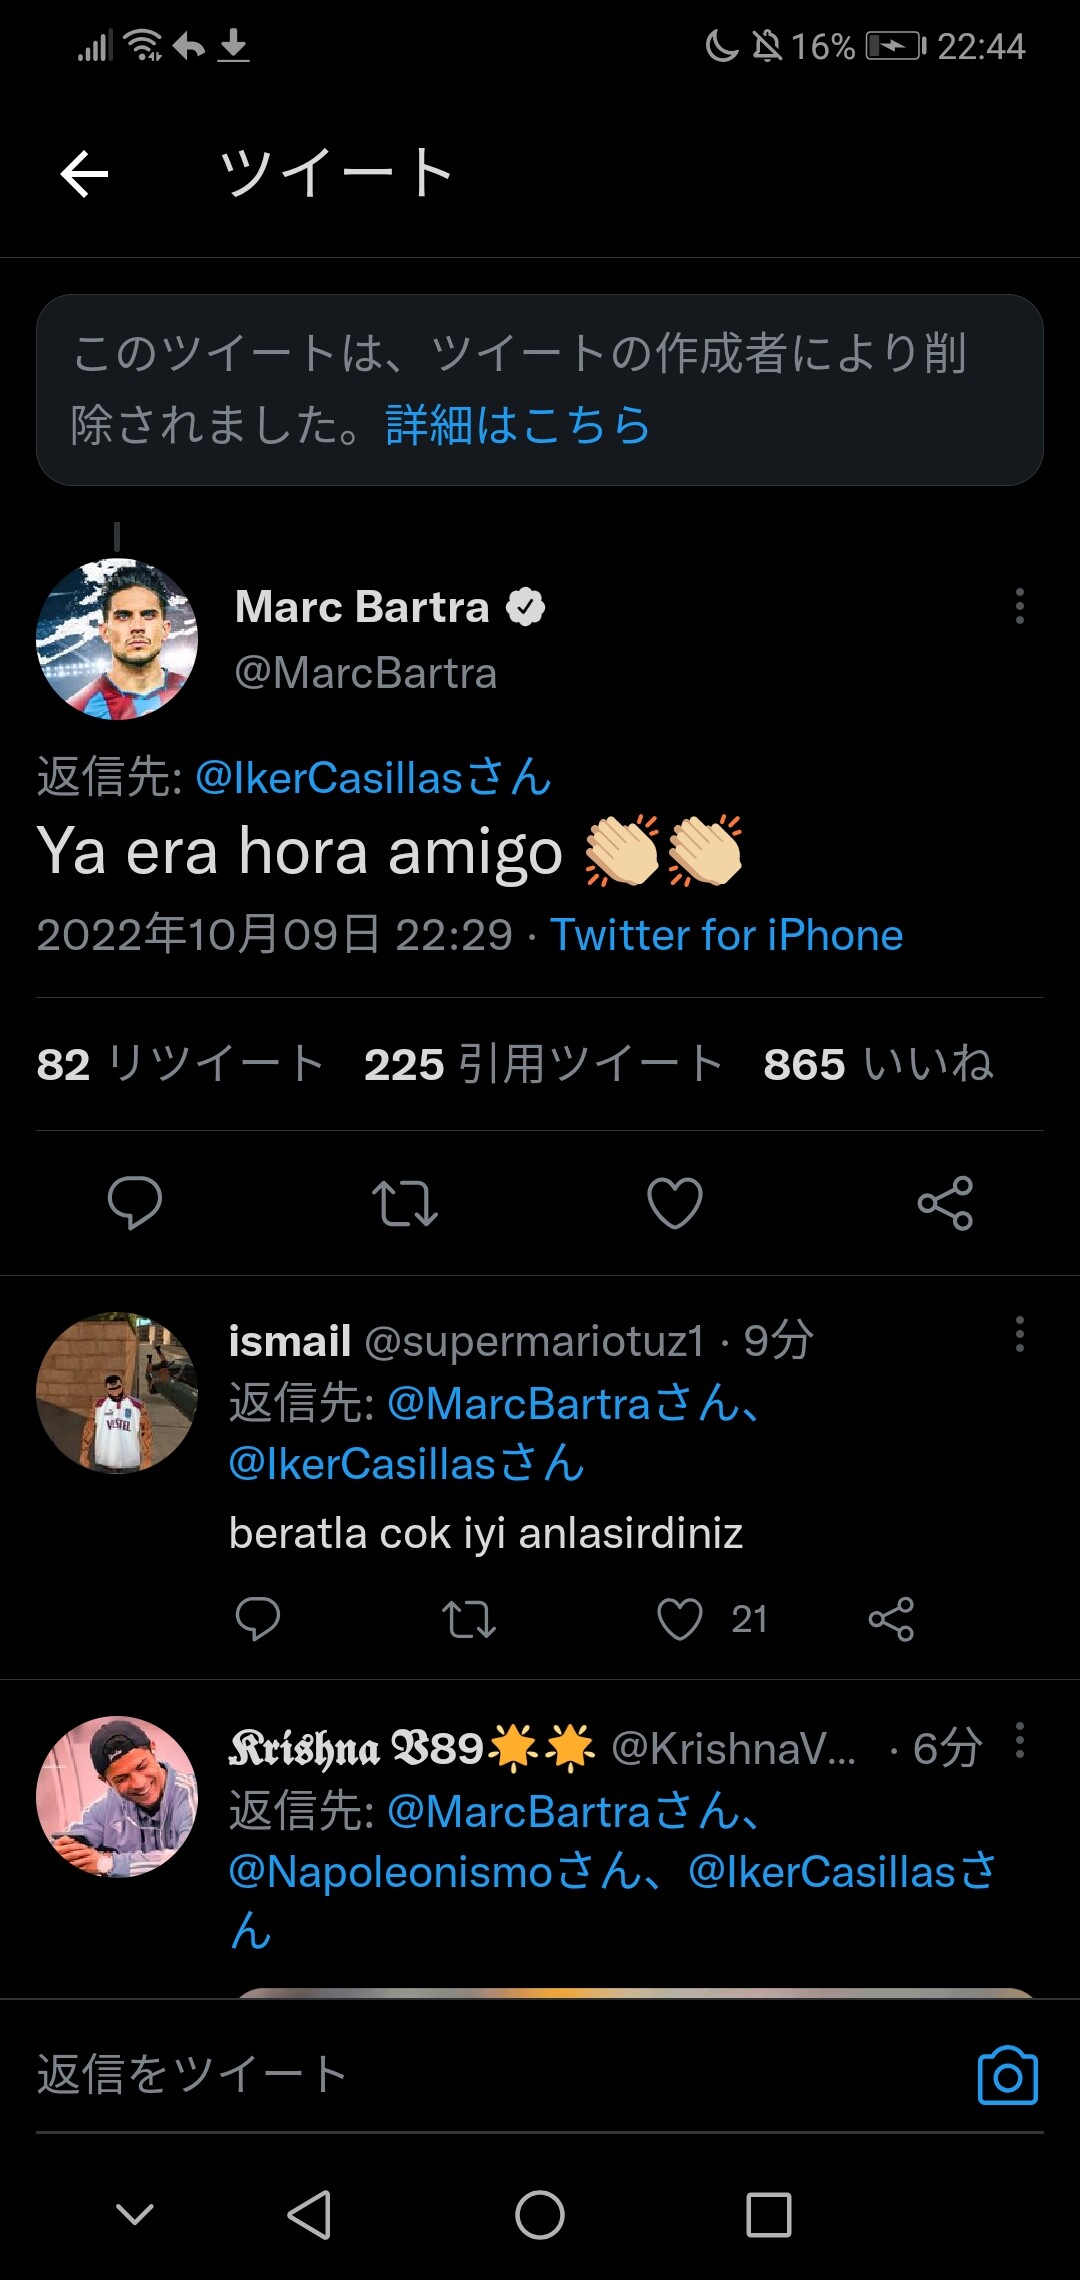Open the deleted tweet details link

pyautogui.click(x=518, y=425)
